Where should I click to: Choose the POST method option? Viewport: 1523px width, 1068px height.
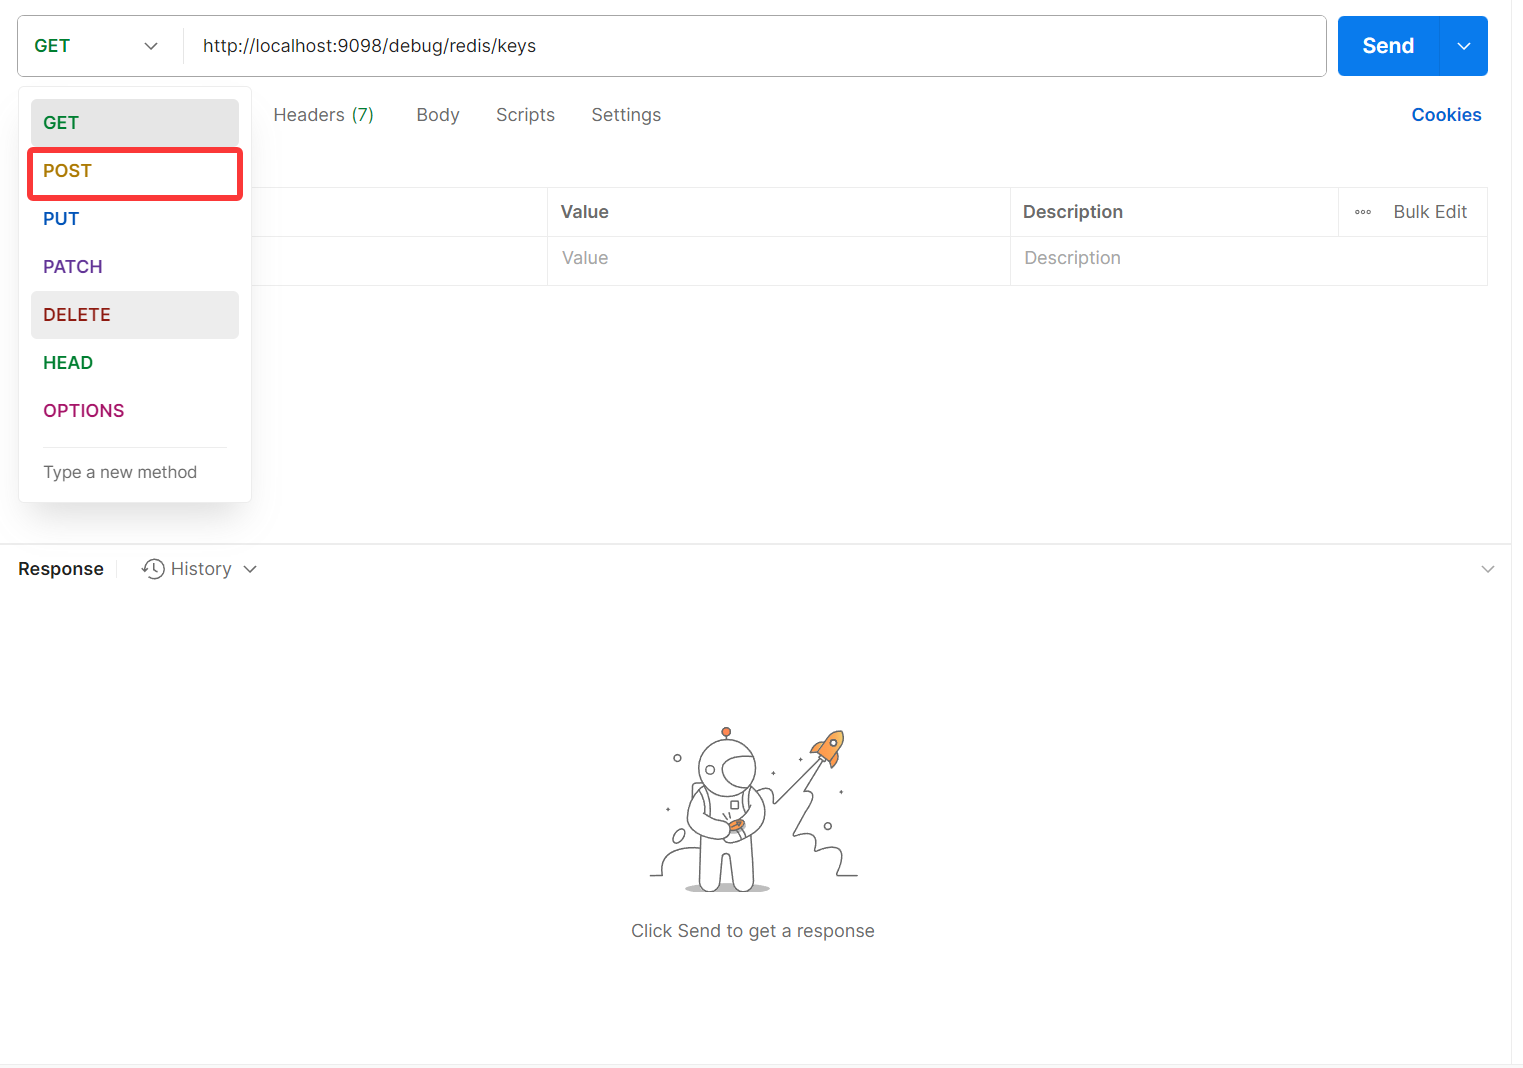[x=135, y=171]
